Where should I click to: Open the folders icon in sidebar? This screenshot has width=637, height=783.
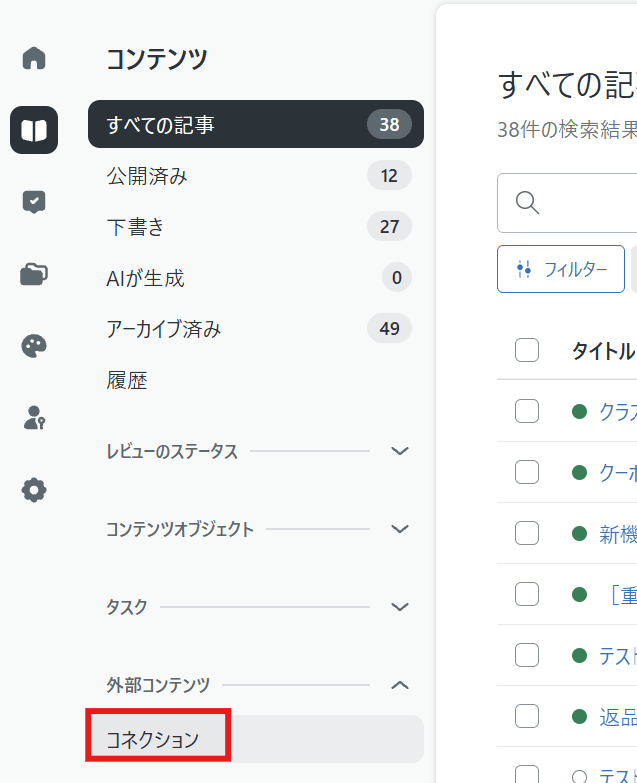34,274
